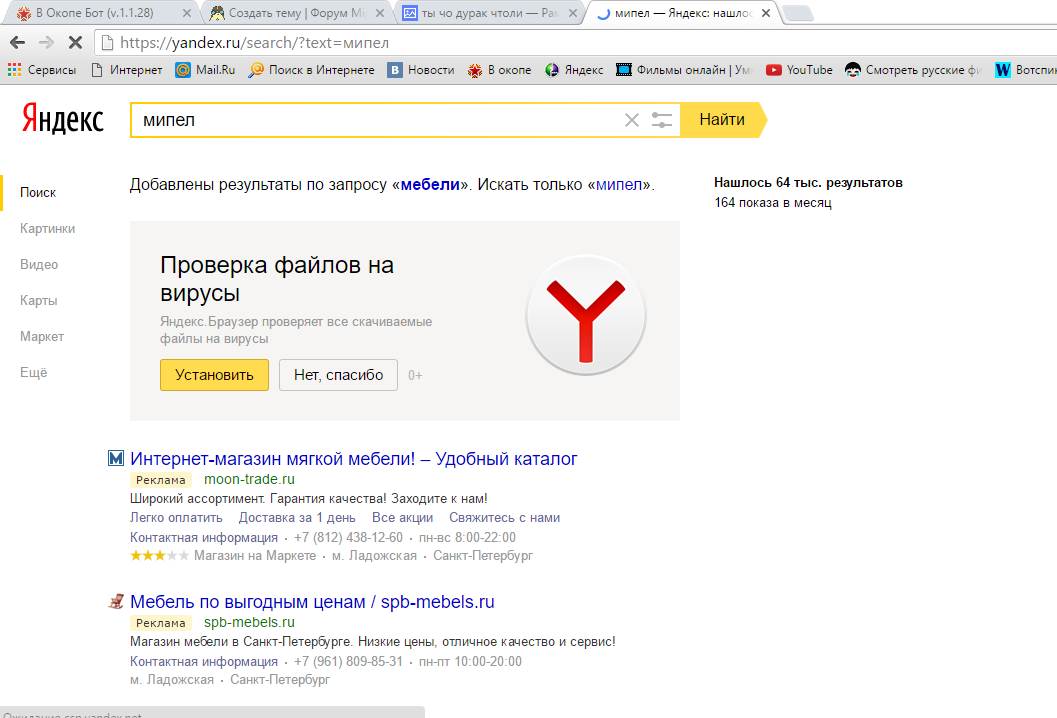Image resolution: width=1057 pixels, height=718 pixels.
Task: Click the suggested query мебели link
Action: click(x=430, y=185)
